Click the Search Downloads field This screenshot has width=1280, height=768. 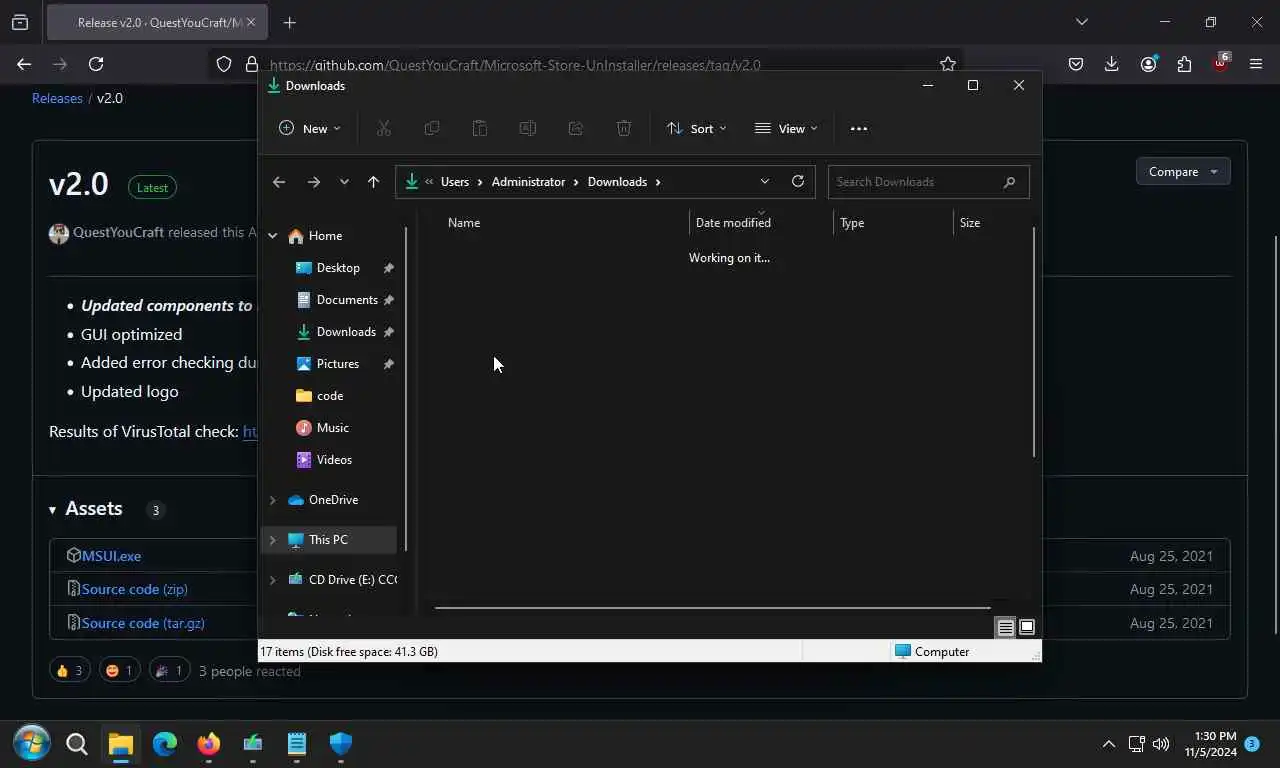click(928, 182)
